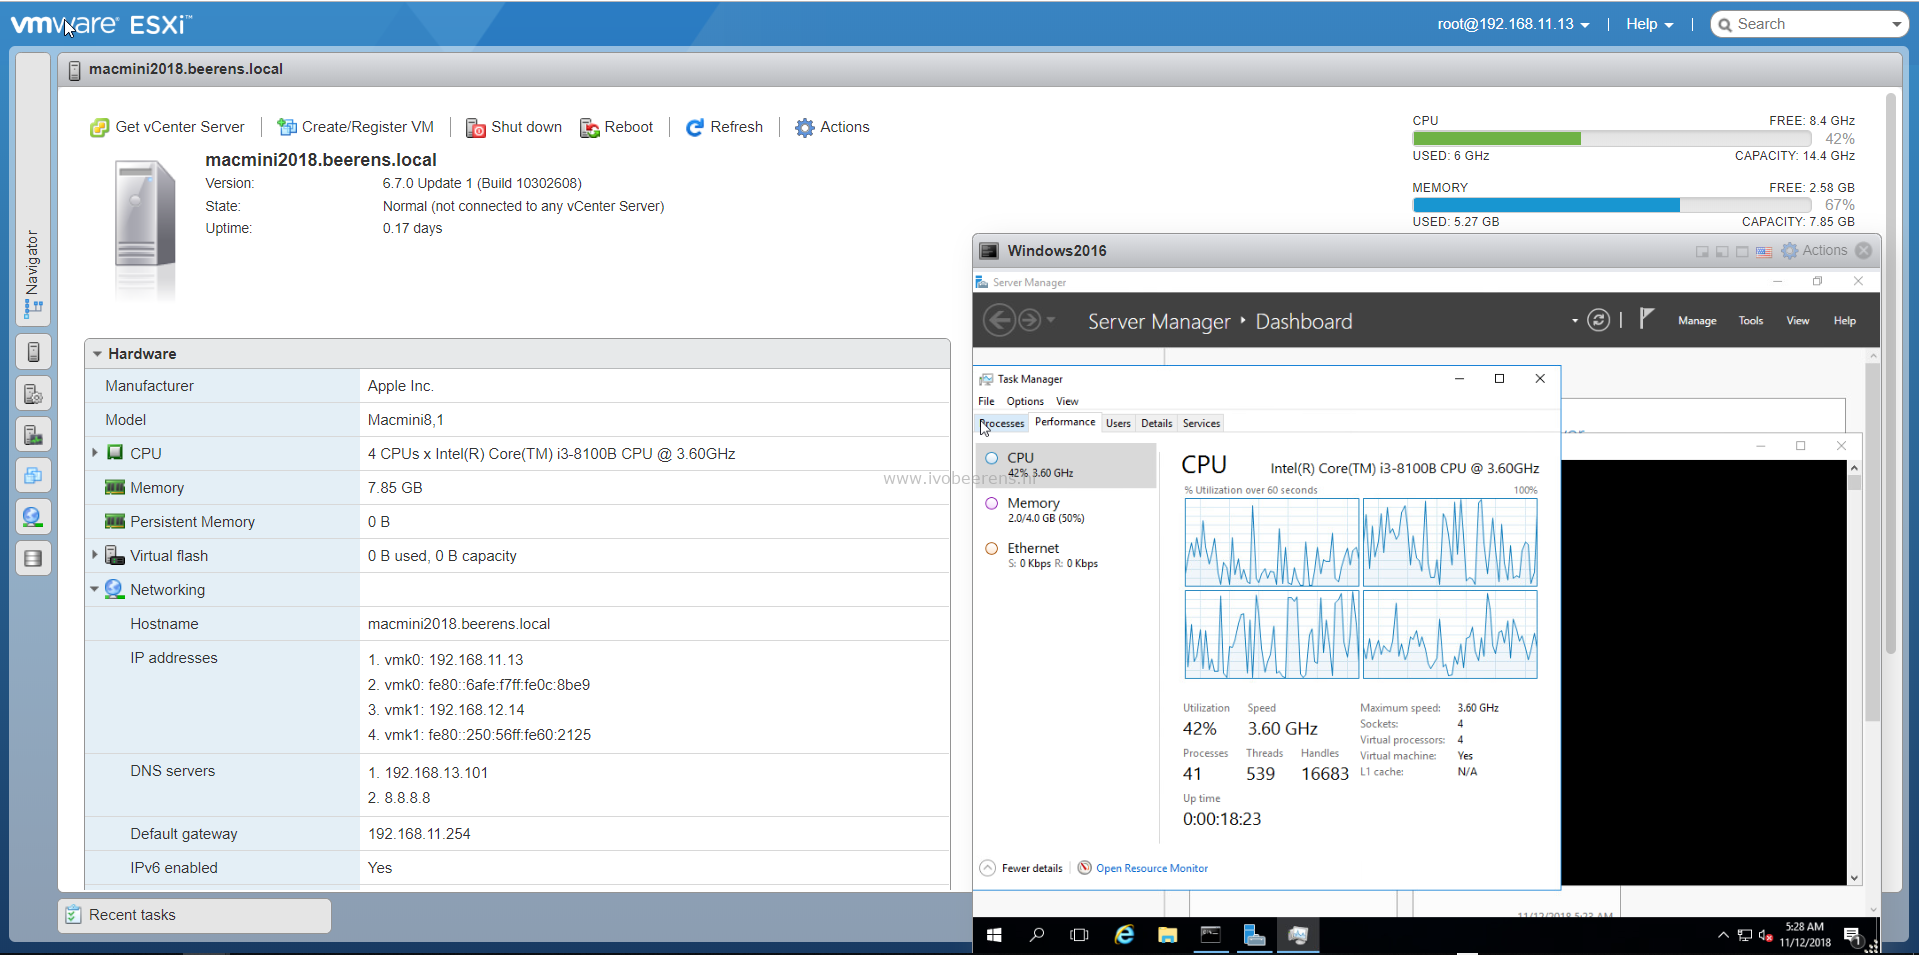Open Task Manager View menu

1067,401
